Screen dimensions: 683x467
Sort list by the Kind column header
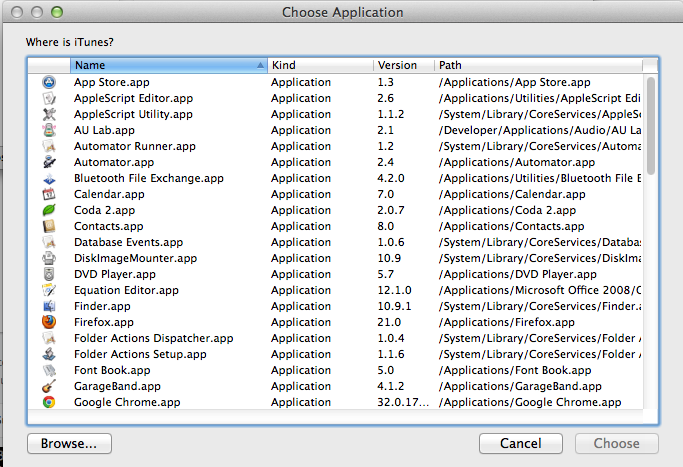tap(320, 65)
